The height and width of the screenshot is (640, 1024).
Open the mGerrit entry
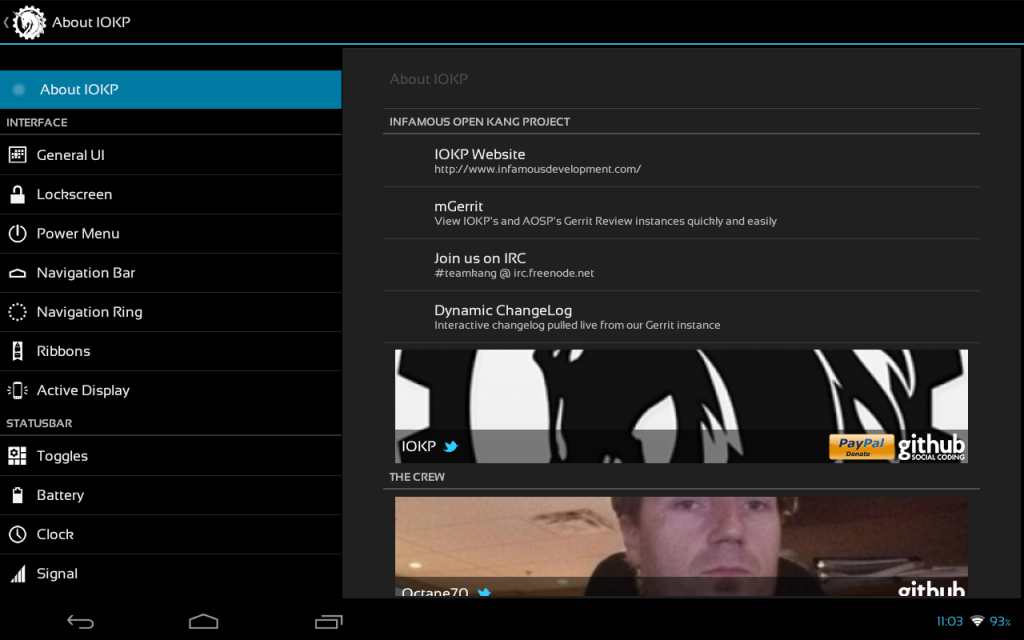click(681, 213)
